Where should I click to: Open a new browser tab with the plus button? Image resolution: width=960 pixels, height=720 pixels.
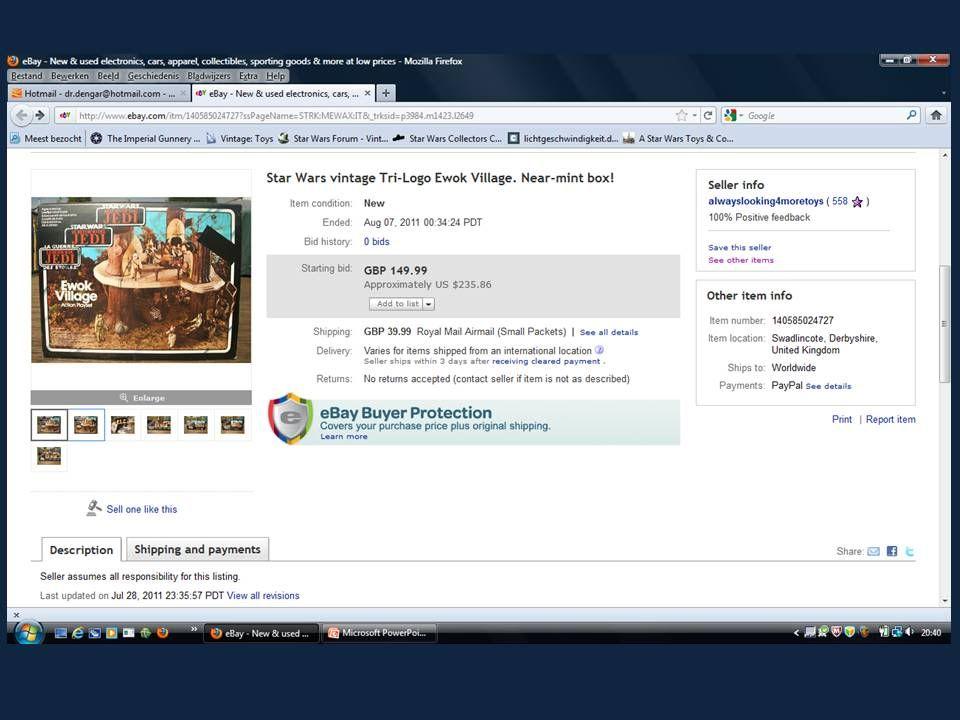(x=384, y=93)
